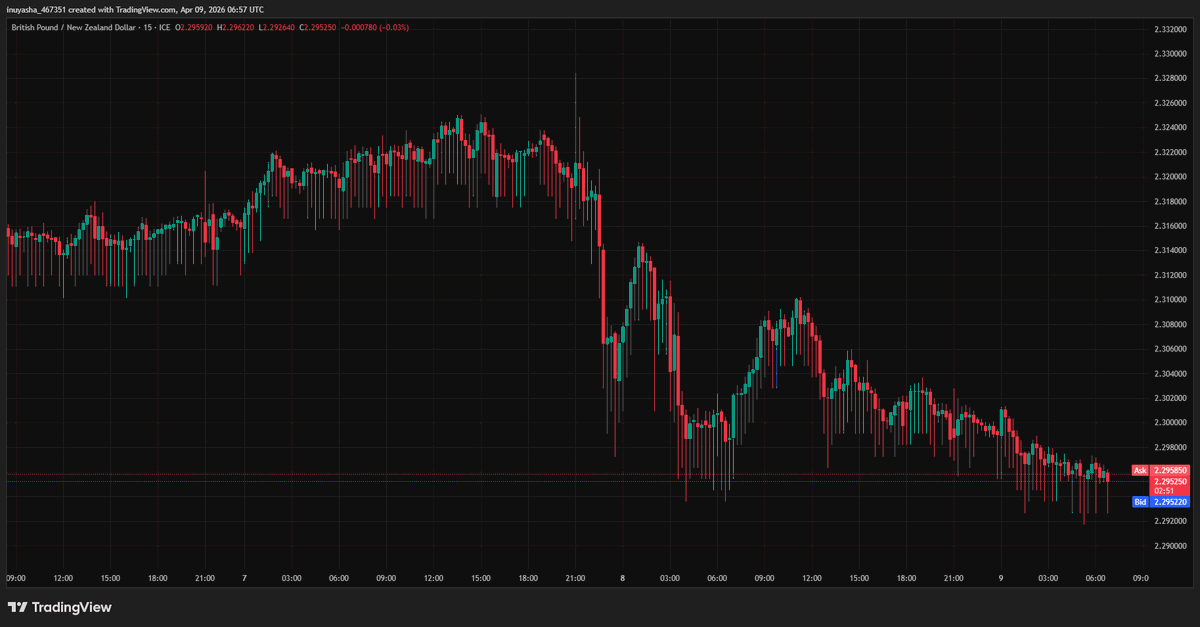Click the 2.324000 price axis label
Screen dimensions: 1200x627
[1169, 127]
